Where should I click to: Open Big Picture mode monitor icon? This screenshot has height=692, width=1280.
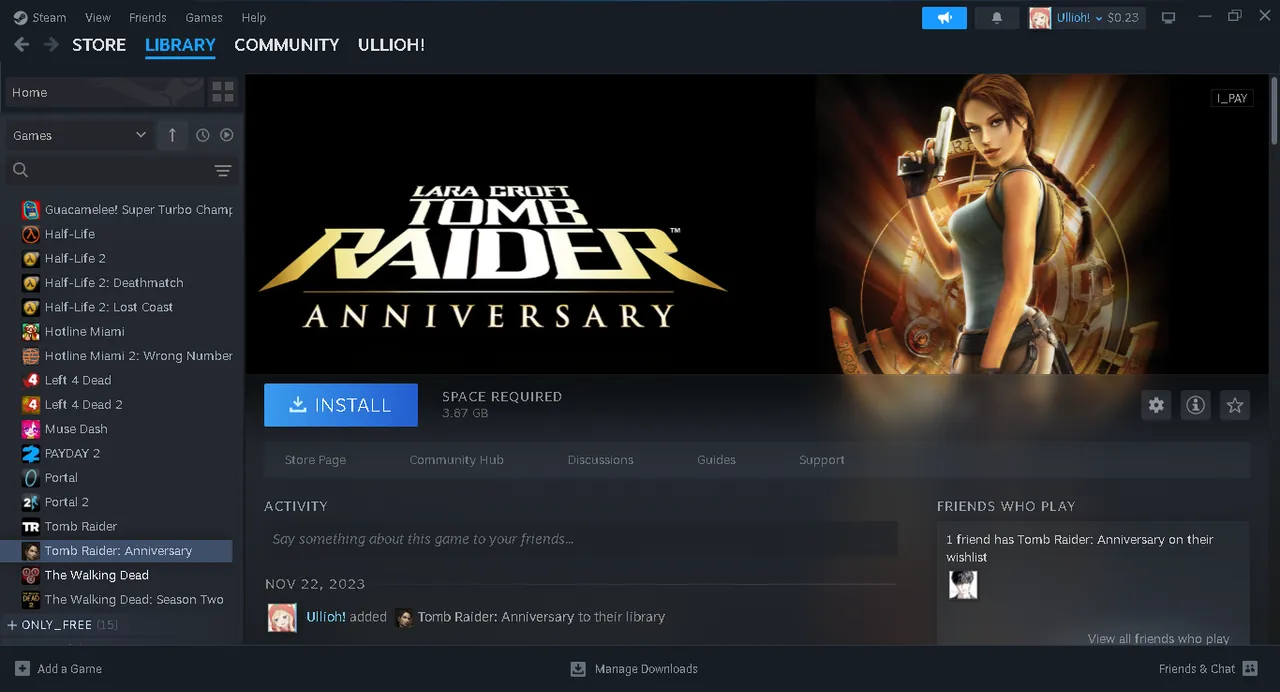[1168, 18]
